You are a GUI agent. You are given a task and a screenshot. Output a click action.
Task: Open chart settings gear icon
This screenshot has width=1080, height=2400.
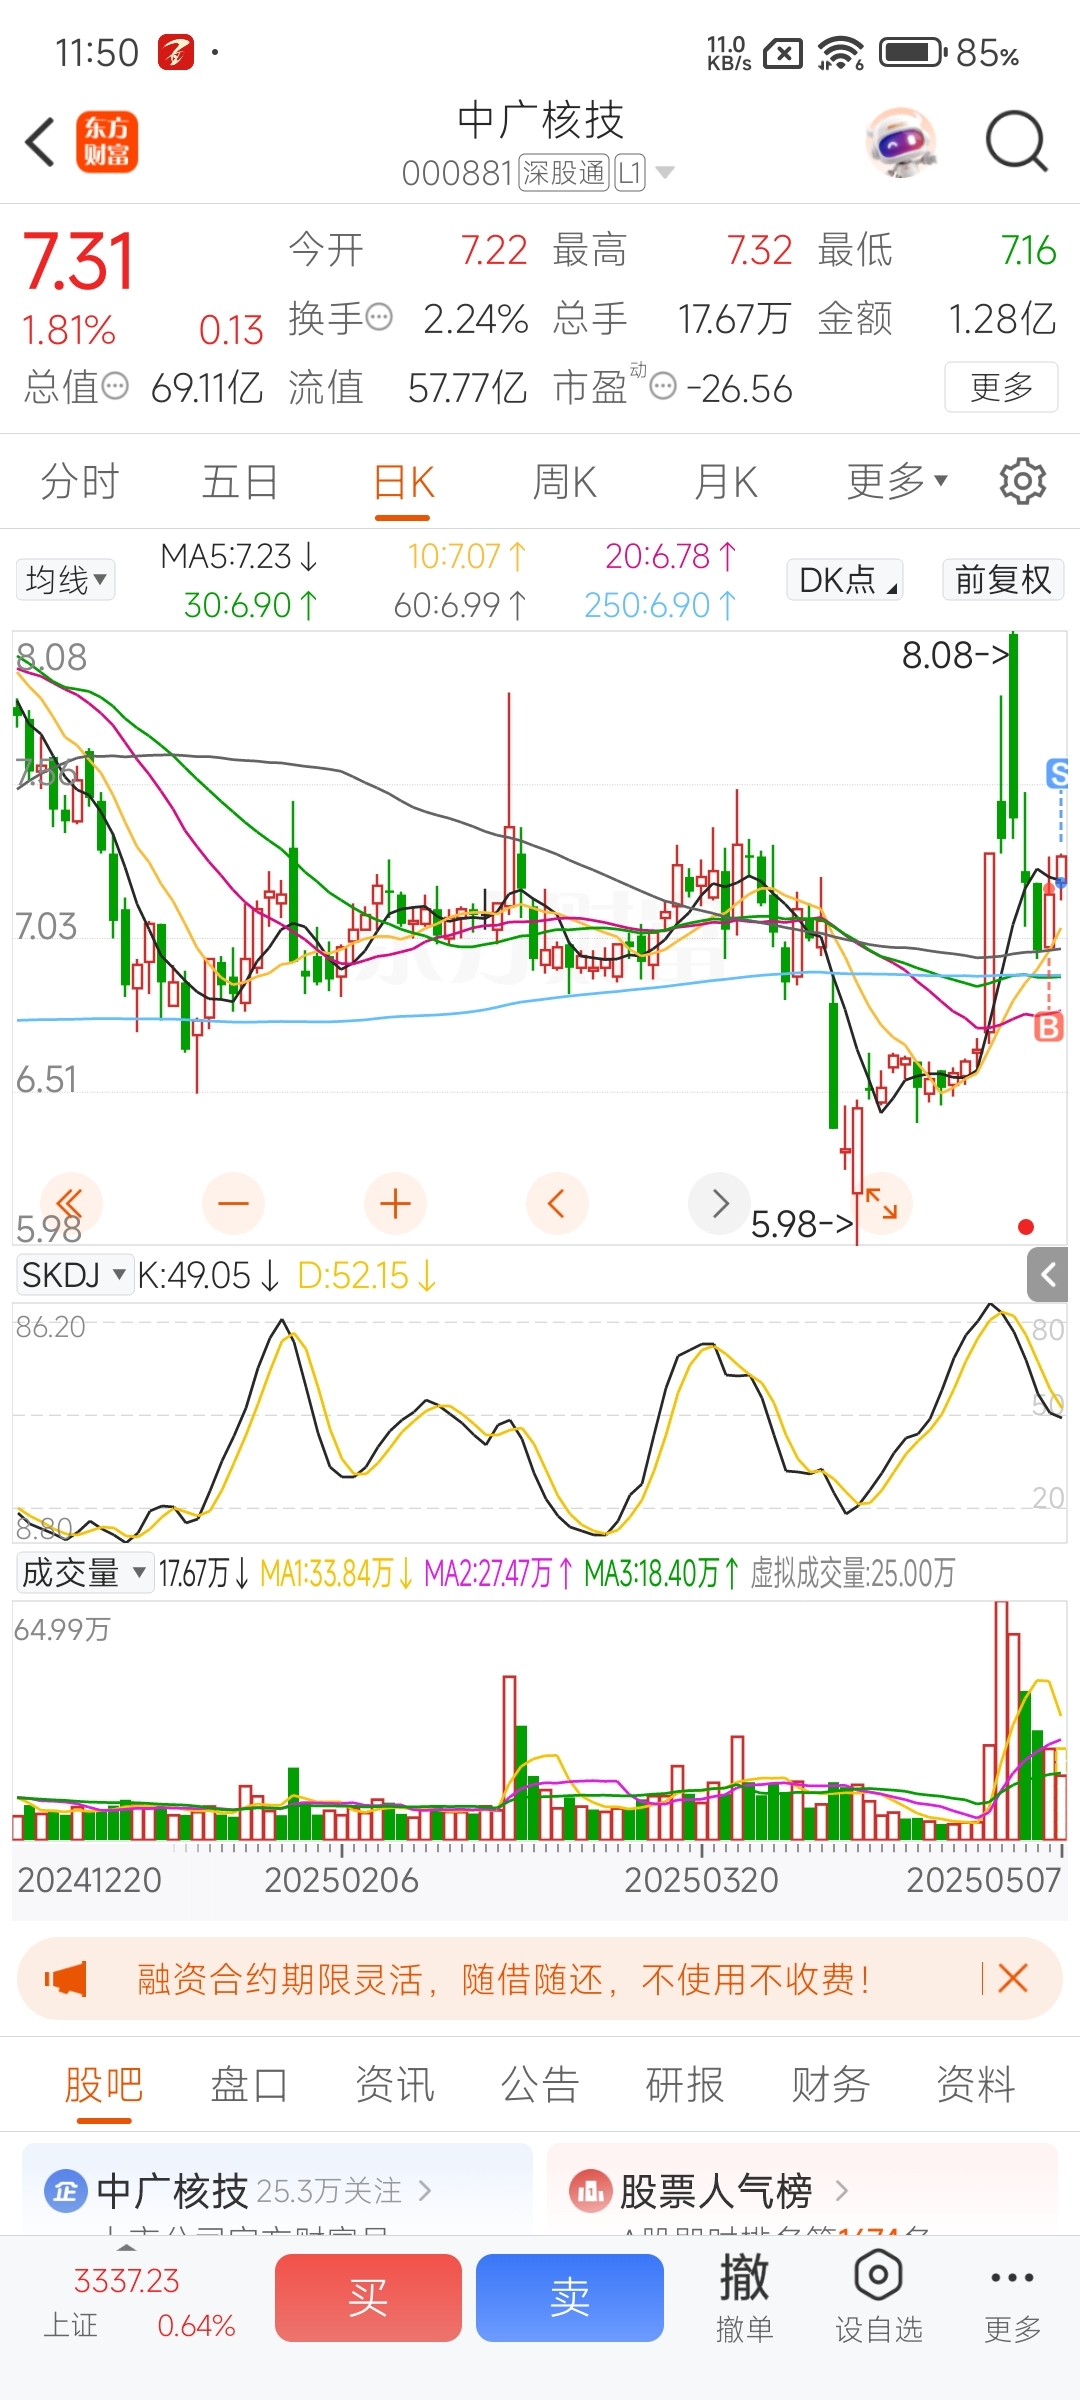1022,481
